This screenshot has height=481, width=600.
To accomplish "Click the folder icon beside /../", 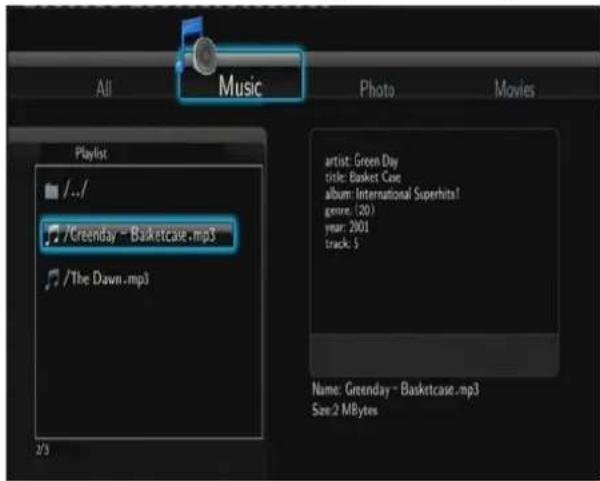I will click(x=51, y=191).
